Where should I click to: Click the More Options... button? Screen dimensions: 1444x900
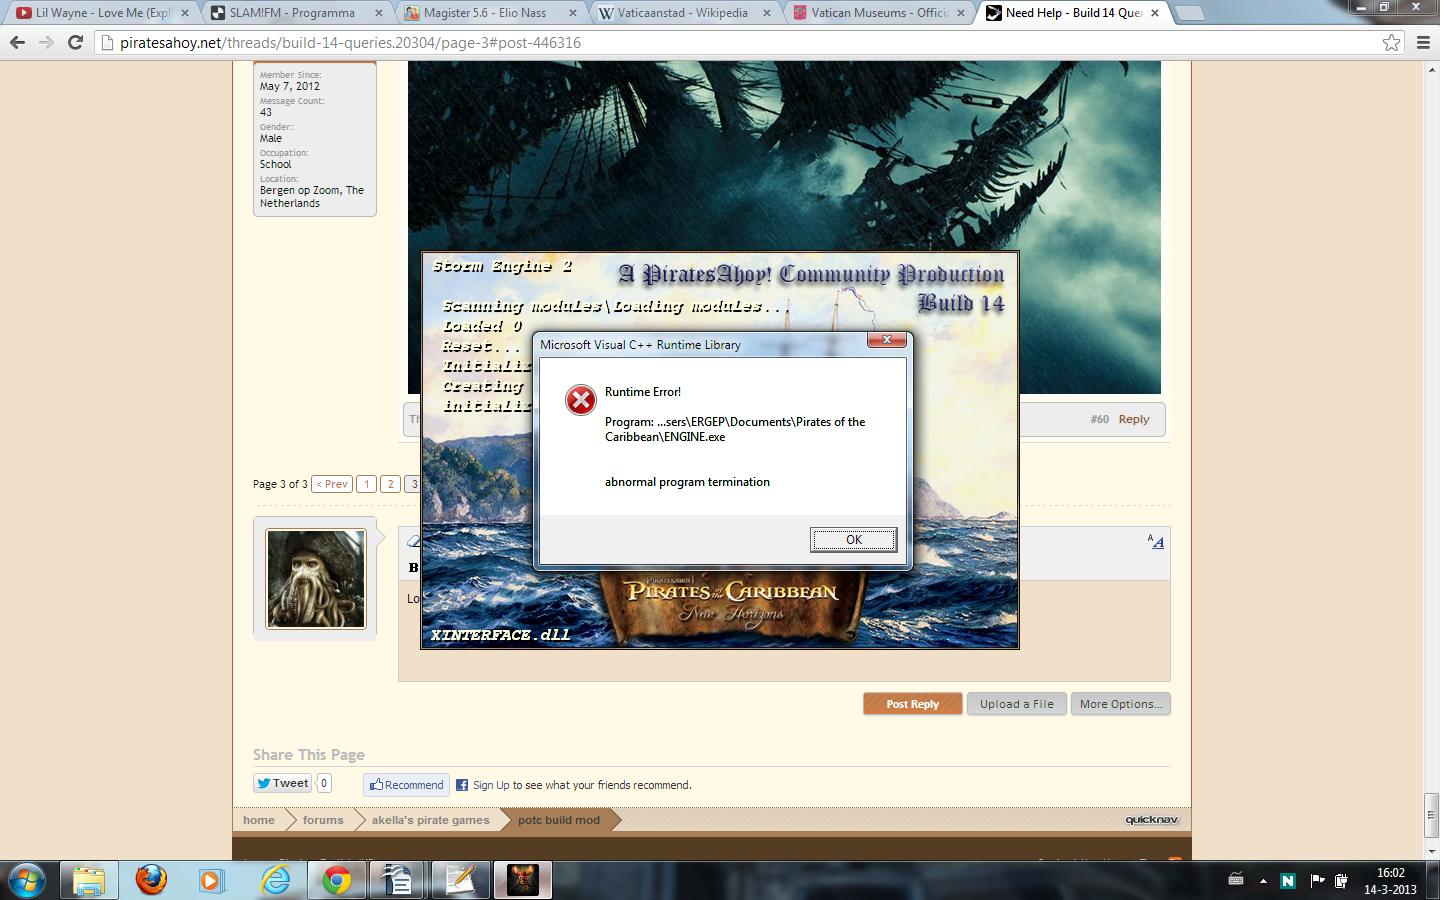pyautogui.click(x=1121, y=704)
